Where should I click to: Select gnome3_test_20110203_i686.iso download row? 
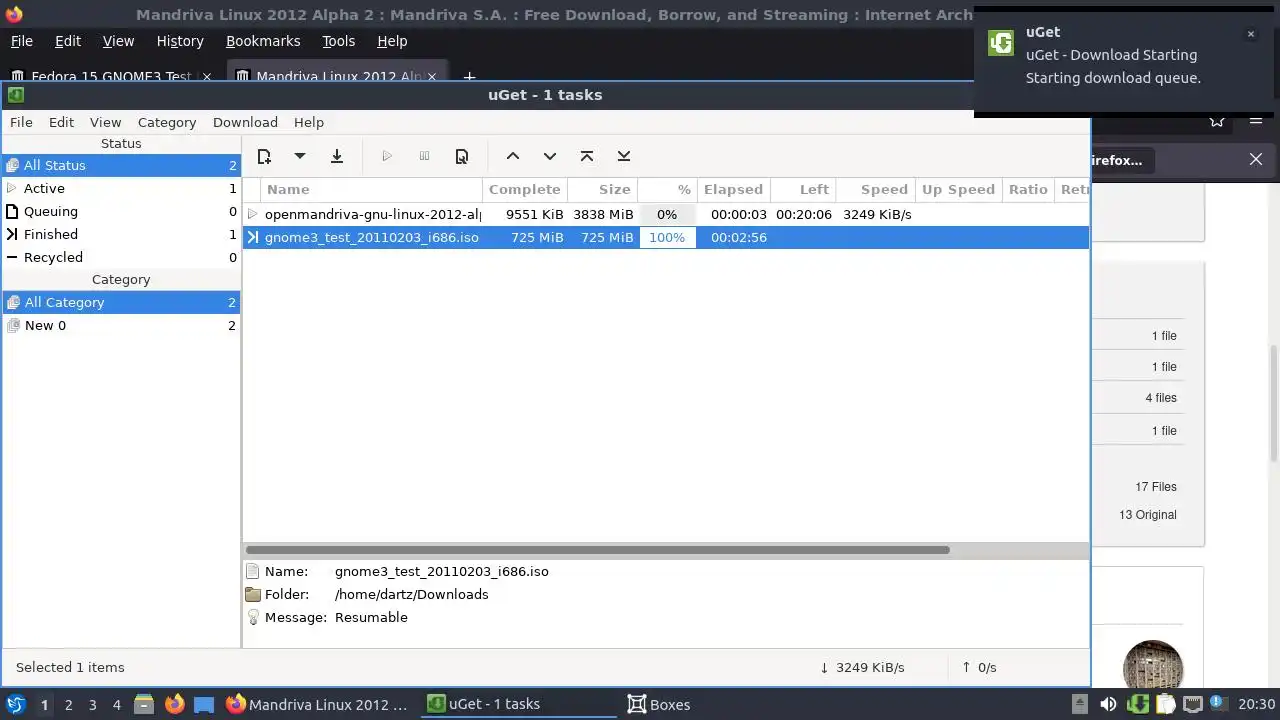[666, 237]
